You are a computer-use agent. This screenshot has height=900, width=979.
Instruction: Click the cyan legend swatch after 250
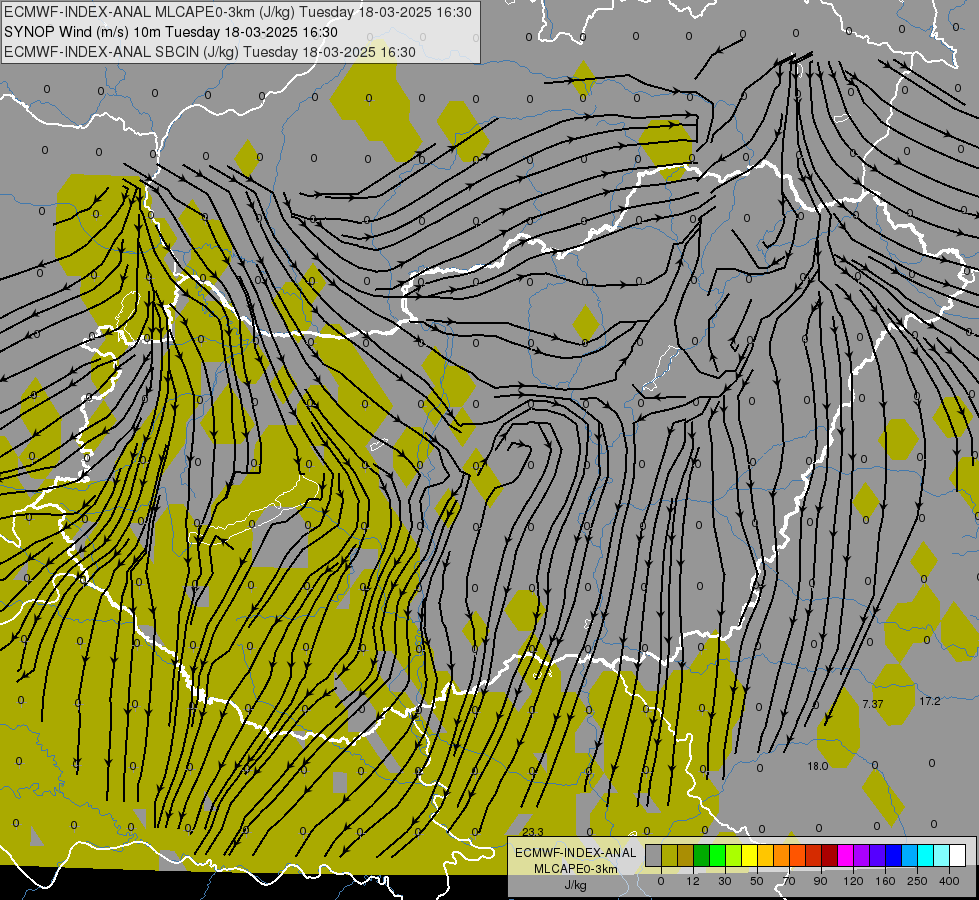point(926,855)
